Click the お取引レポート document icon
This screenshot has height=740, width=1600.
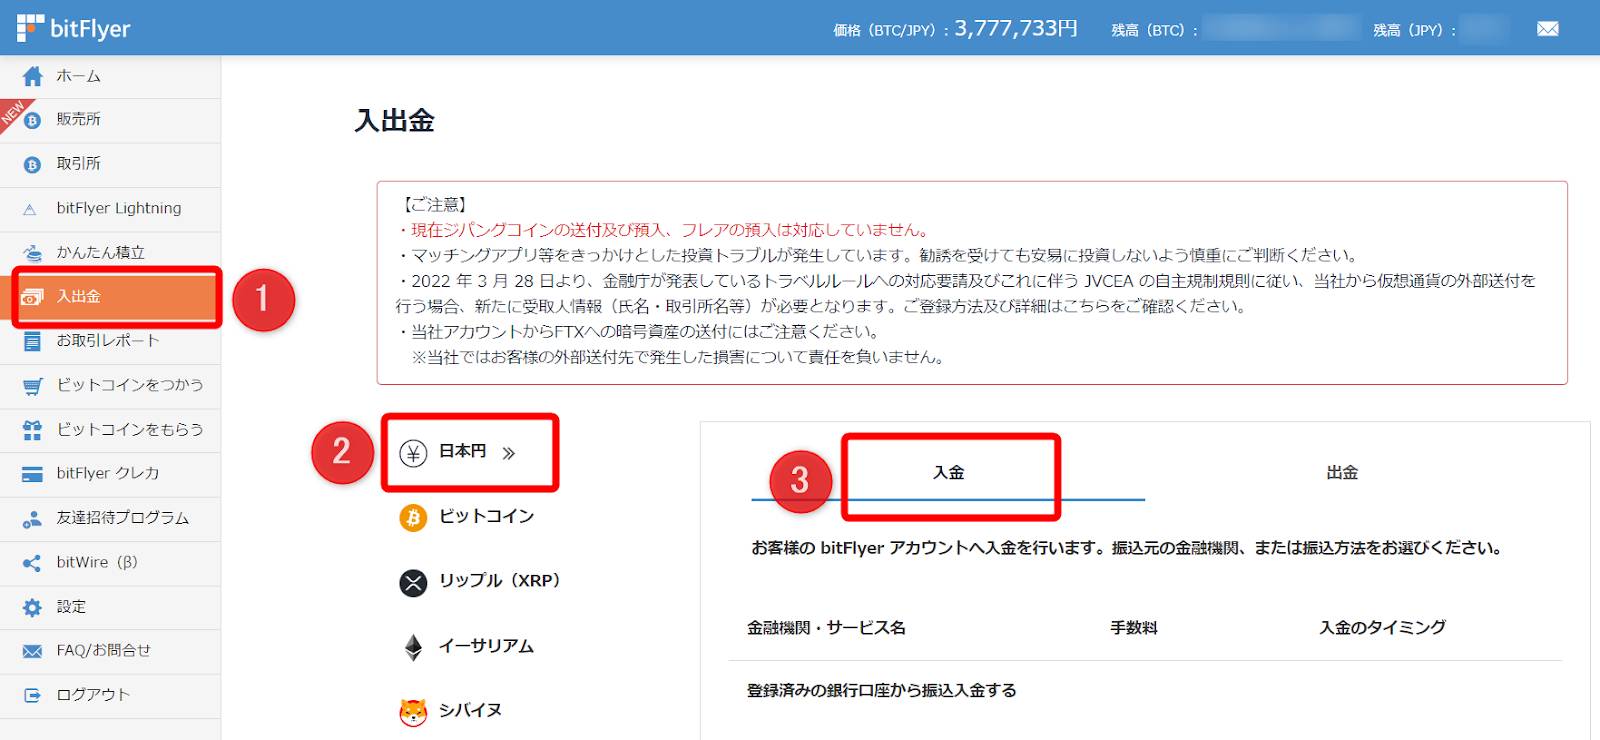pos(33,341)
